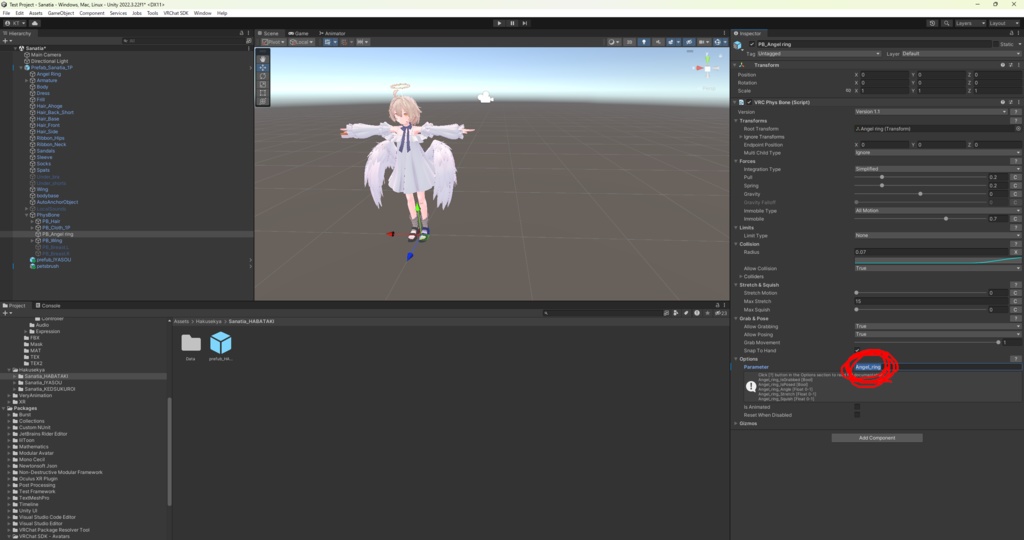
Task: Open the Layers dropdown button
Action: 970,23
